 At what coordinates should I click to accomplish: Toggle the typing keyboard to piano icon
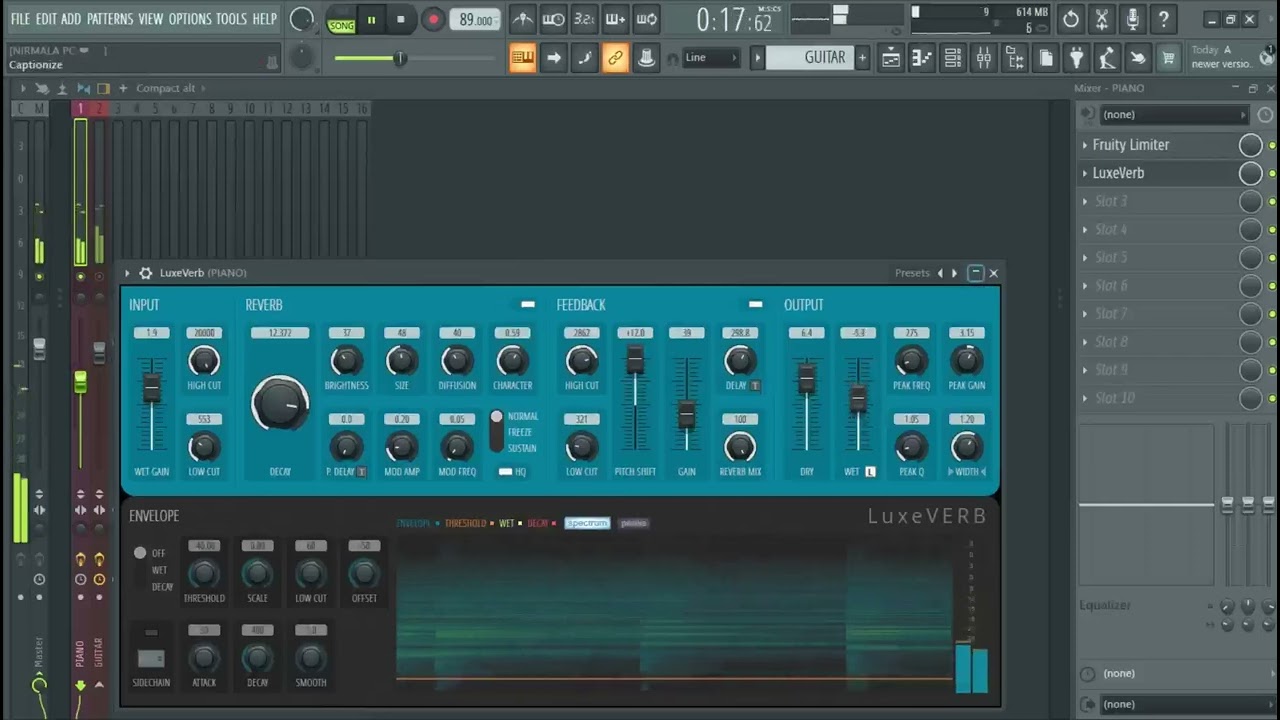pyautogui.click(x=522, y=58)
